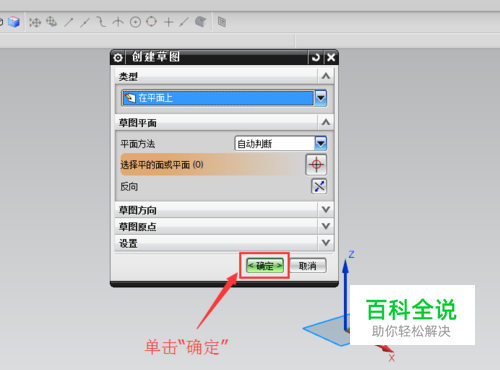The height and width of the screenshot is (370, 500).
Task: Toggle the quadrant point snap icon
Action: pyautogui.click(x=151, y=22)
